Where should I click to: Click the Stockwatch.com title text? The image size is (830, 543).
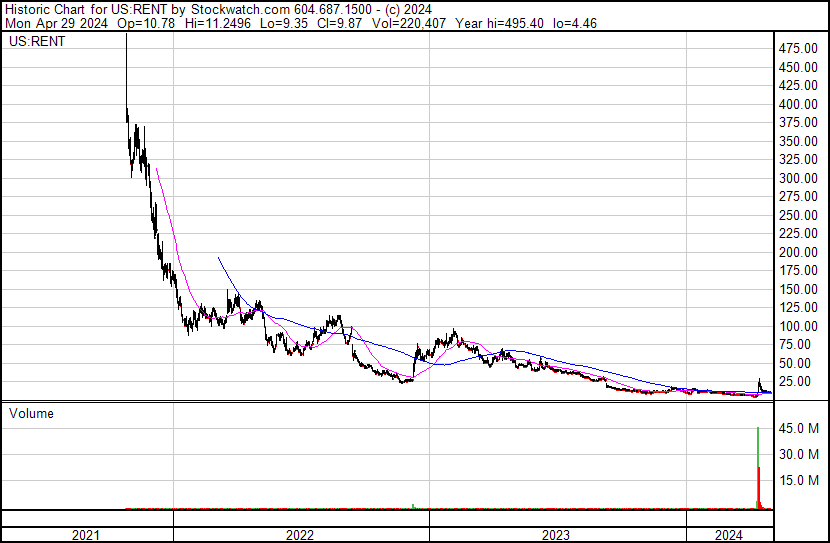click(x=240, y=10)
